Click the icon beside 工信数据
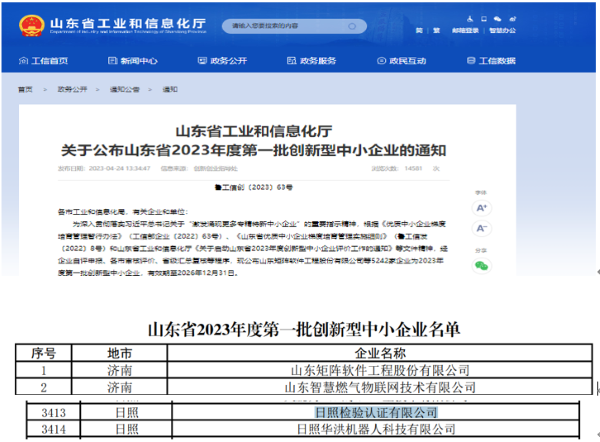600x442 pixels. tap(471, 60)
